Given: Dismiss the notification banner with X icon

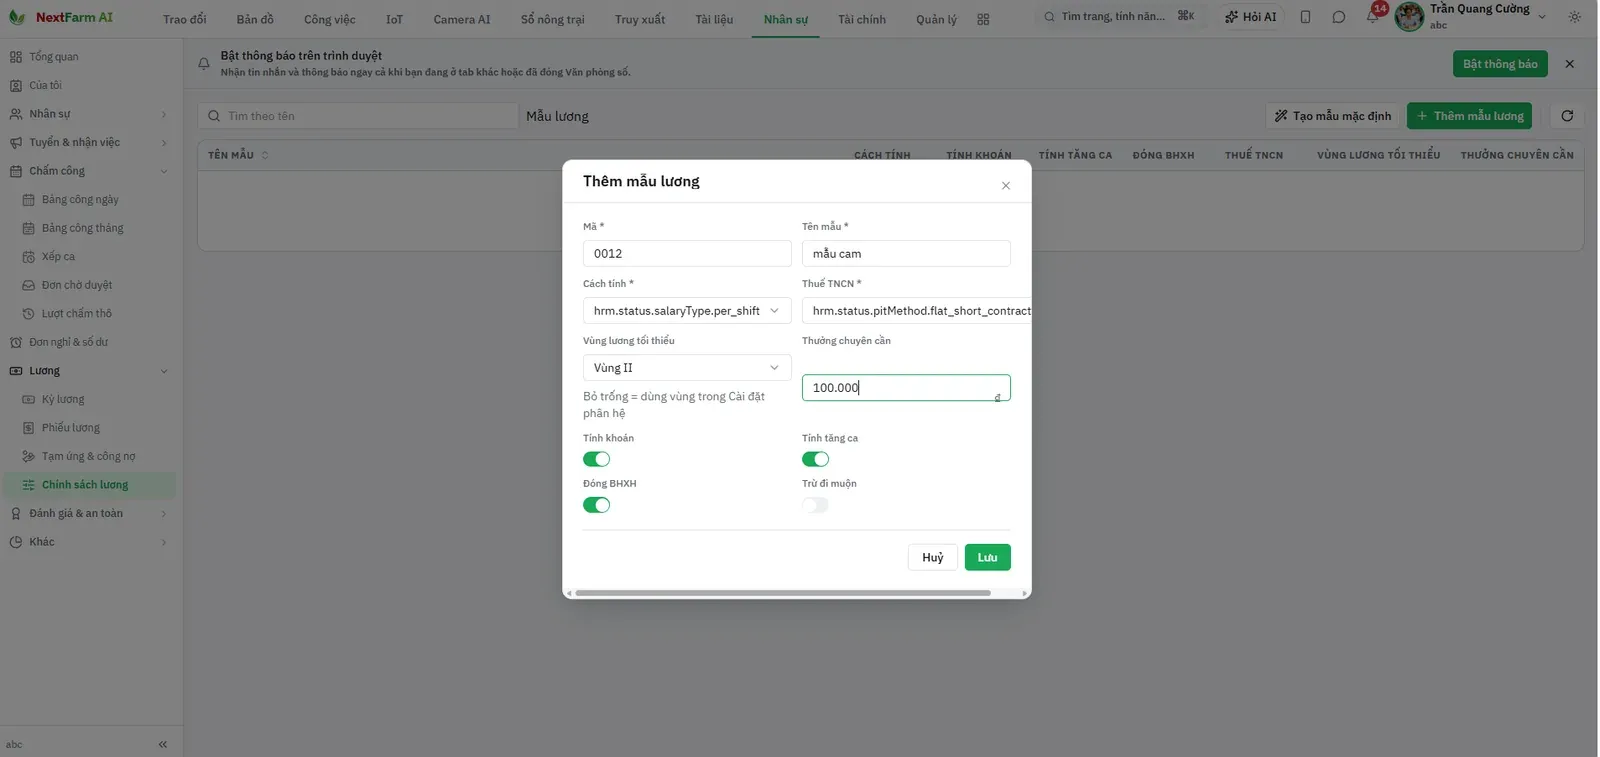Looking at the screenshot, I should [1569, 64].
